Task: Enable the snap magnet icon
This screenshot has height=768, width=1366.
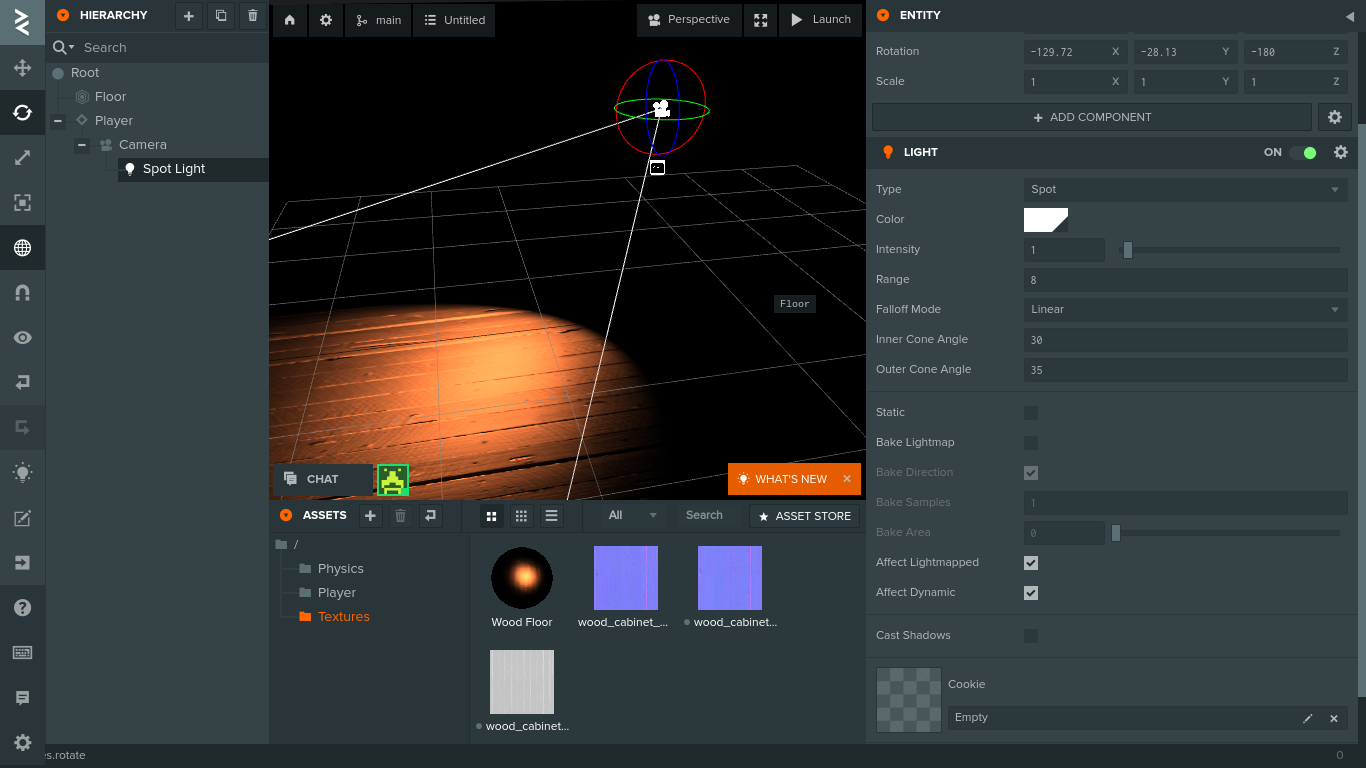Action: tap(22, 293)
